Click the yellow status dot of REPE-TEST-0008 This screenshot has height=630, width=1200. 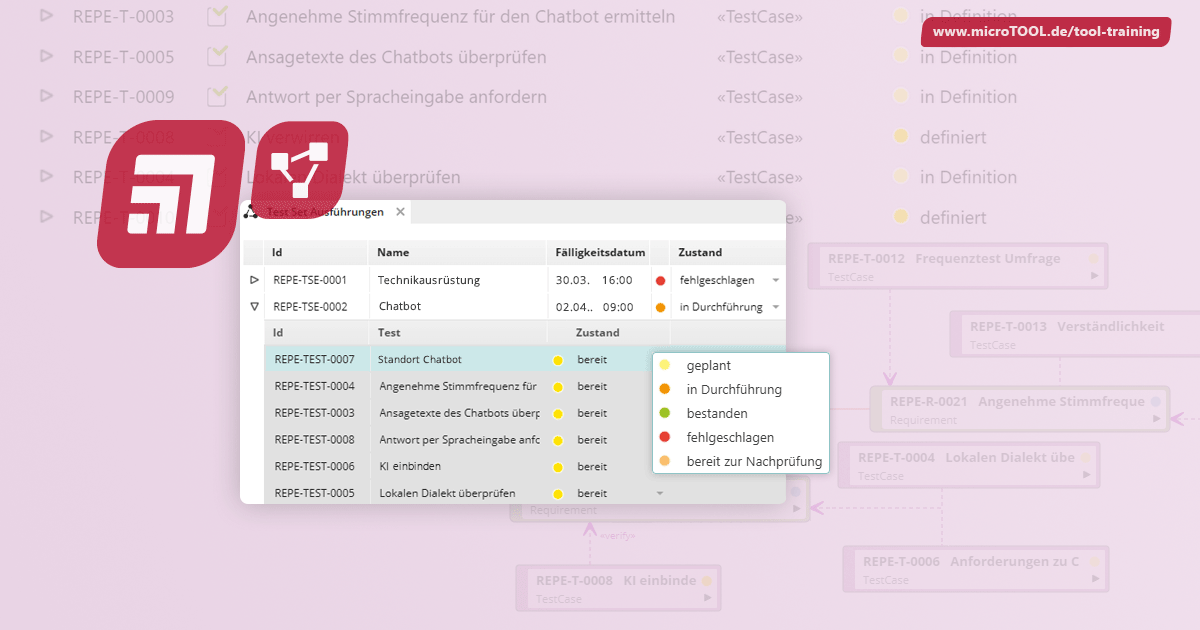pos(558,440)
